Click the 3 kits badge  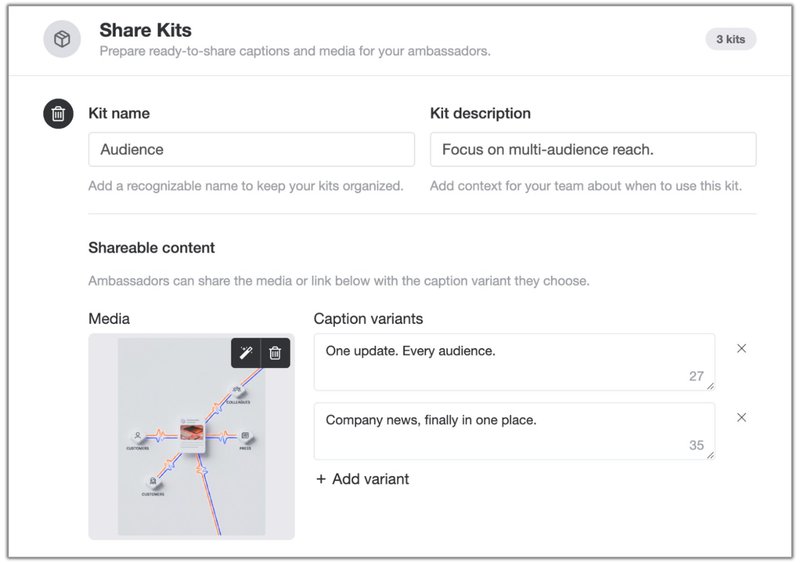[731, 39]
